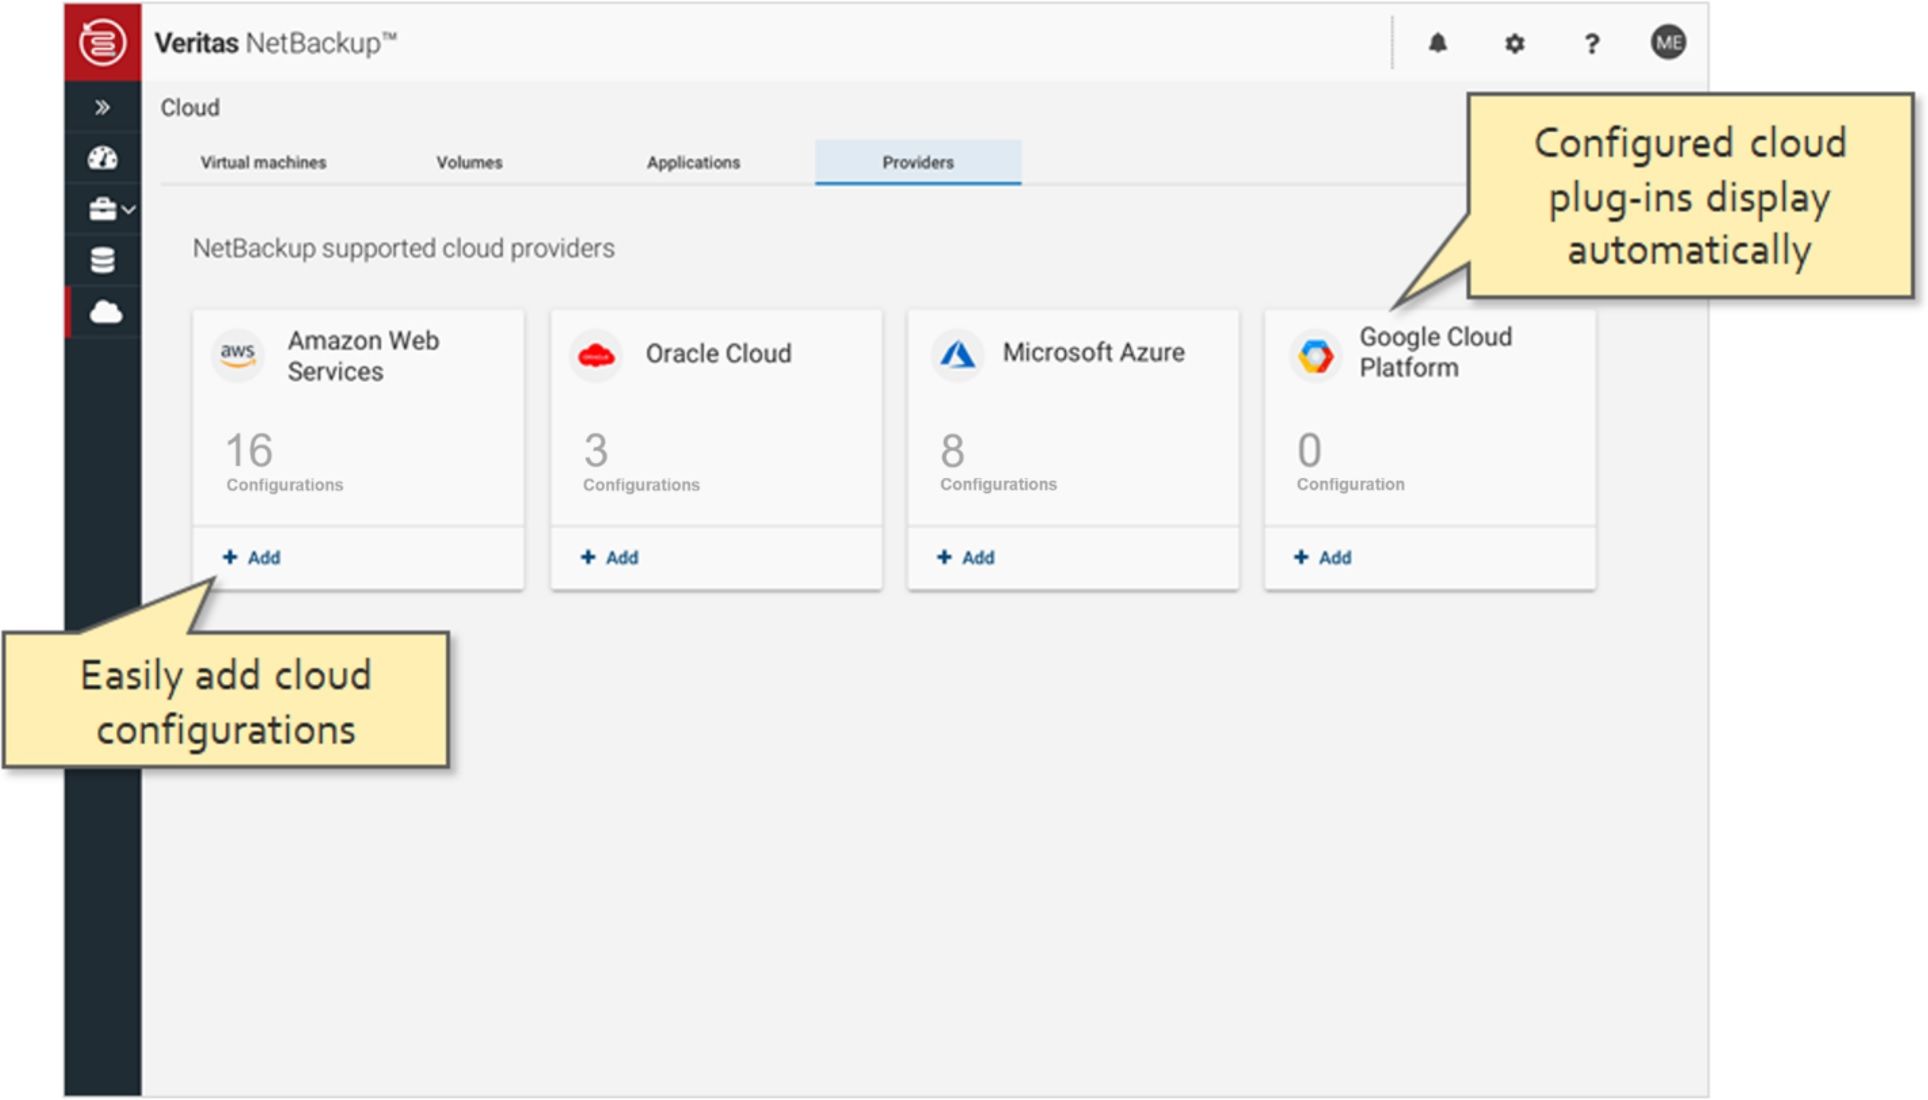
Task: Add a Google Cloud Platform configuration
Action: (1323, 557)
